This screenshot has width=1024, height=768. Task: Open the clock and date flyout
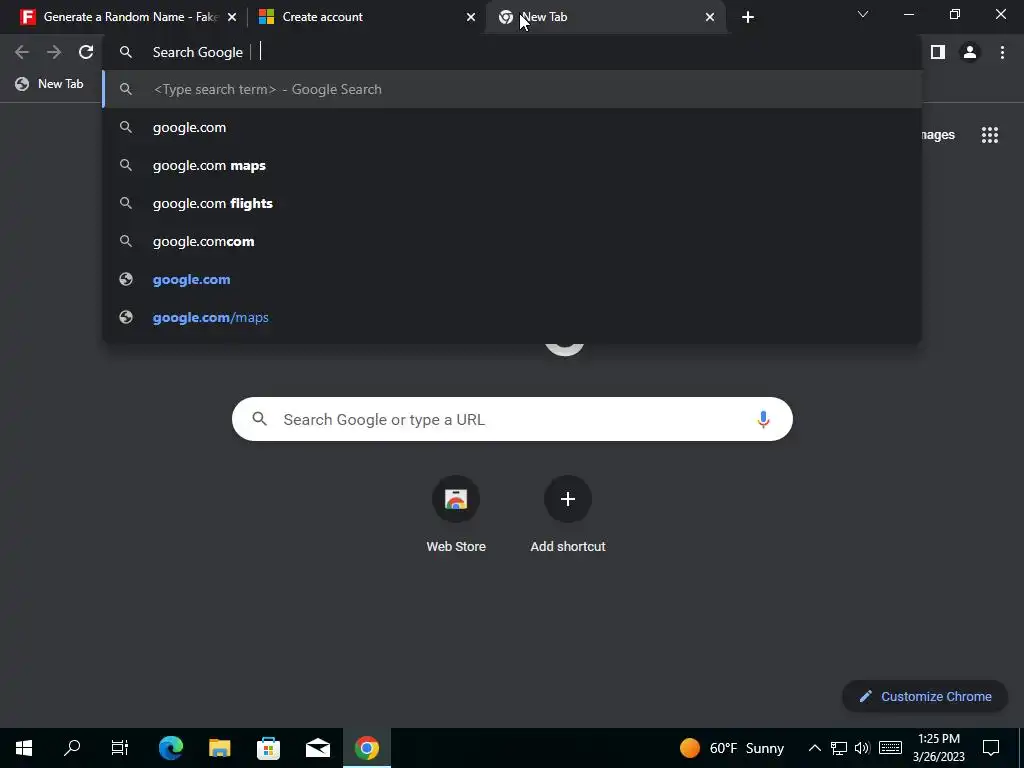(x=938, y=748)
